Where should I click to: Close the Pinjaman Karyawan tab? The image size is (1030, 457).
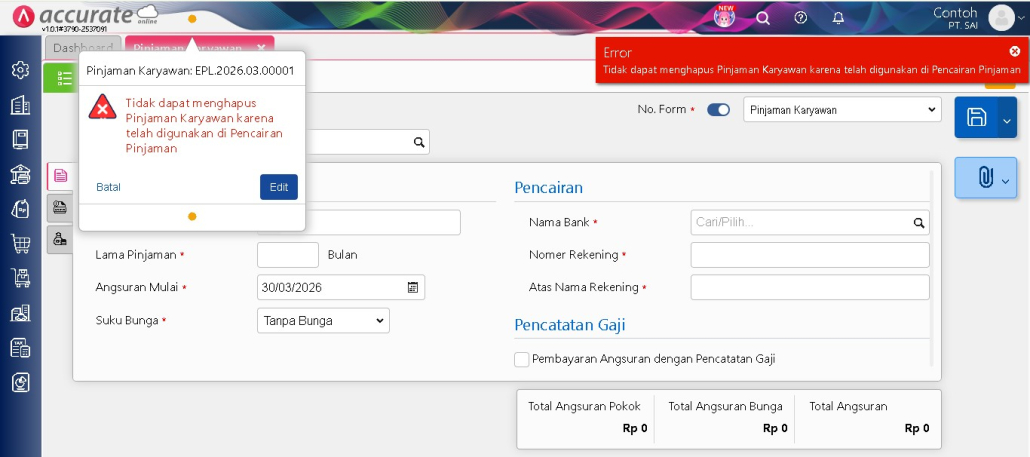[x=260, y=48]
